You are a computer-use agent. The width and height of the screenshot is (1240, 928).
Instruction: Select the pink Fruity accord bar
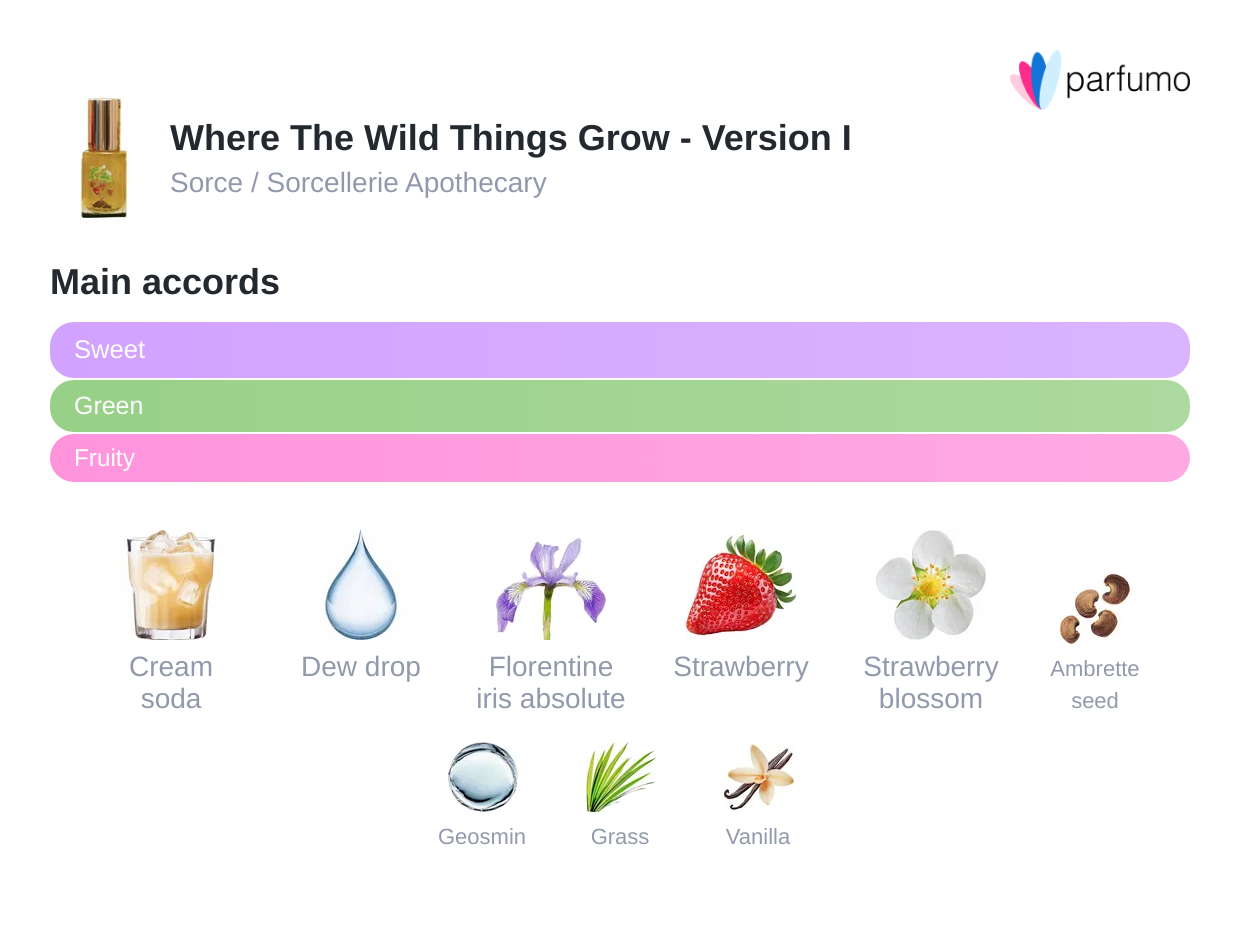[x=620, y=458]
